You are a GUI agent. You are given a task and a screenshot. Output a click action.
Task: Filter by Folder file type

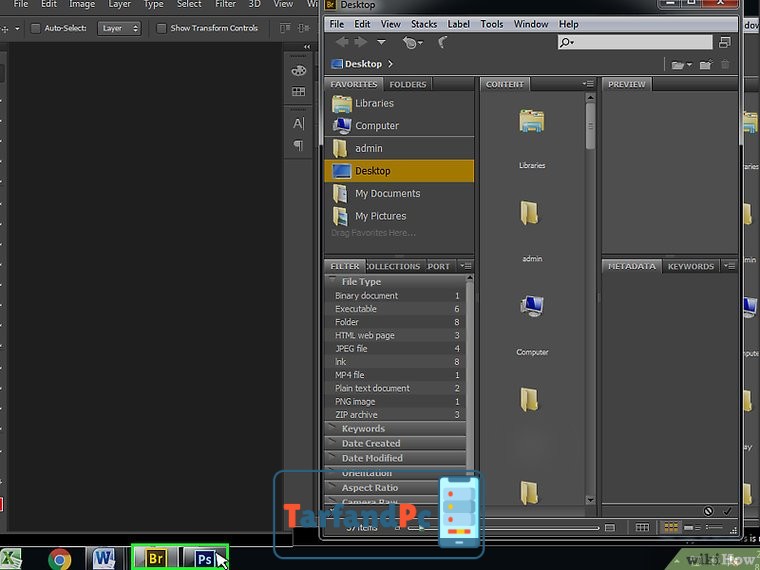coord(395,322)
